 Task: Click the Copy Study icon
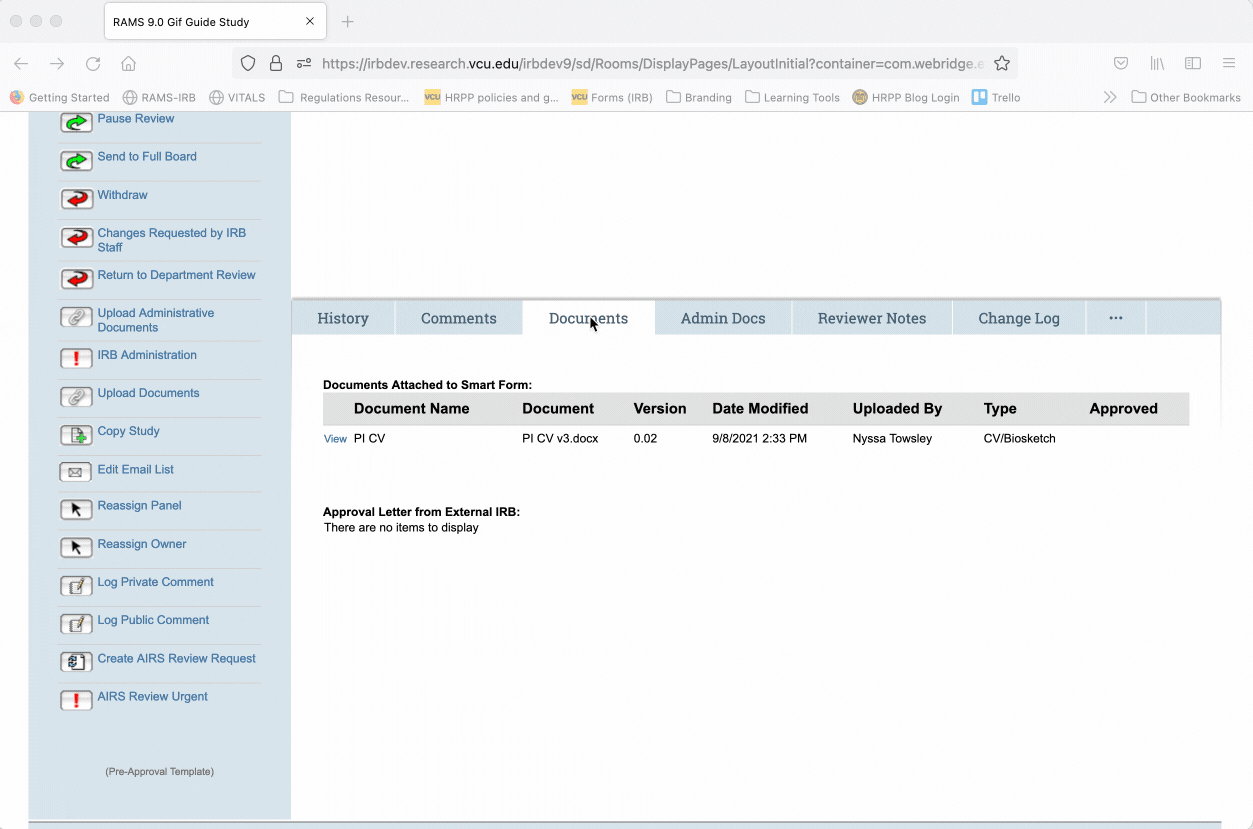click(76, 435)
